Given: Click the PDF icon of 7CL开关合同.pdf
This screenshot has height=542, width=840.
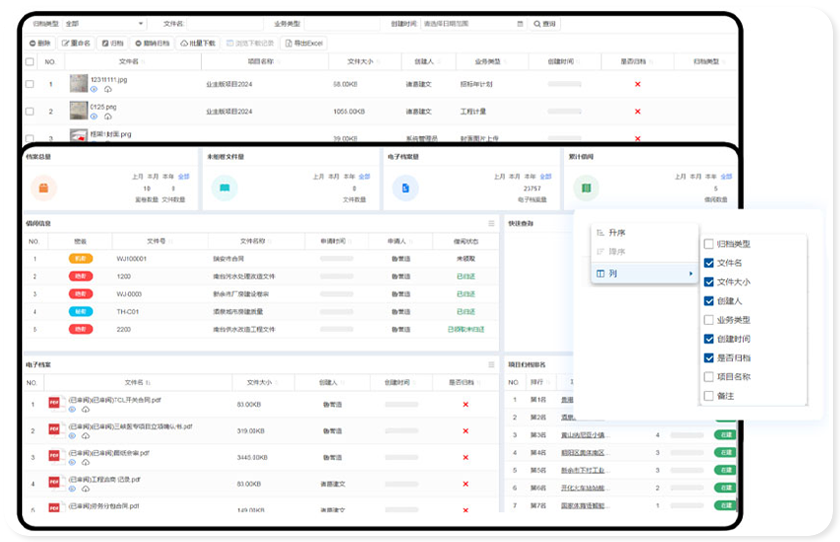Looking at the screenshot, I should tap(54, 403).
